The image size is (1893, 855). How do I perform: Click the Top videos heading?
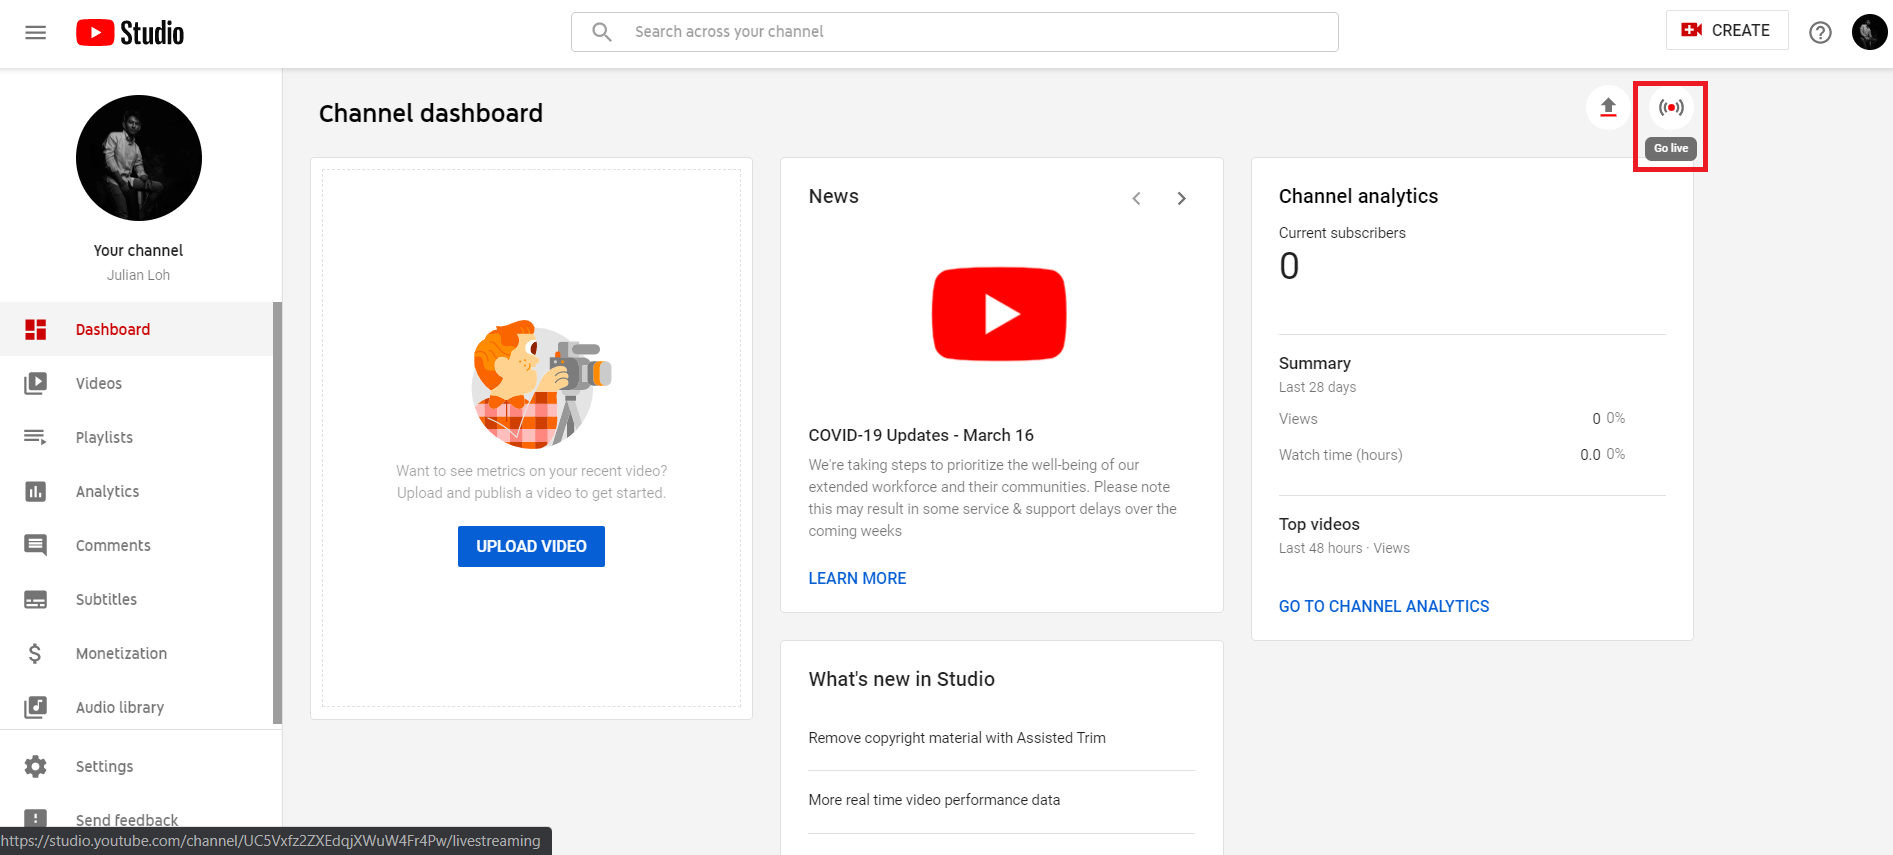(x=1319, y=524)
